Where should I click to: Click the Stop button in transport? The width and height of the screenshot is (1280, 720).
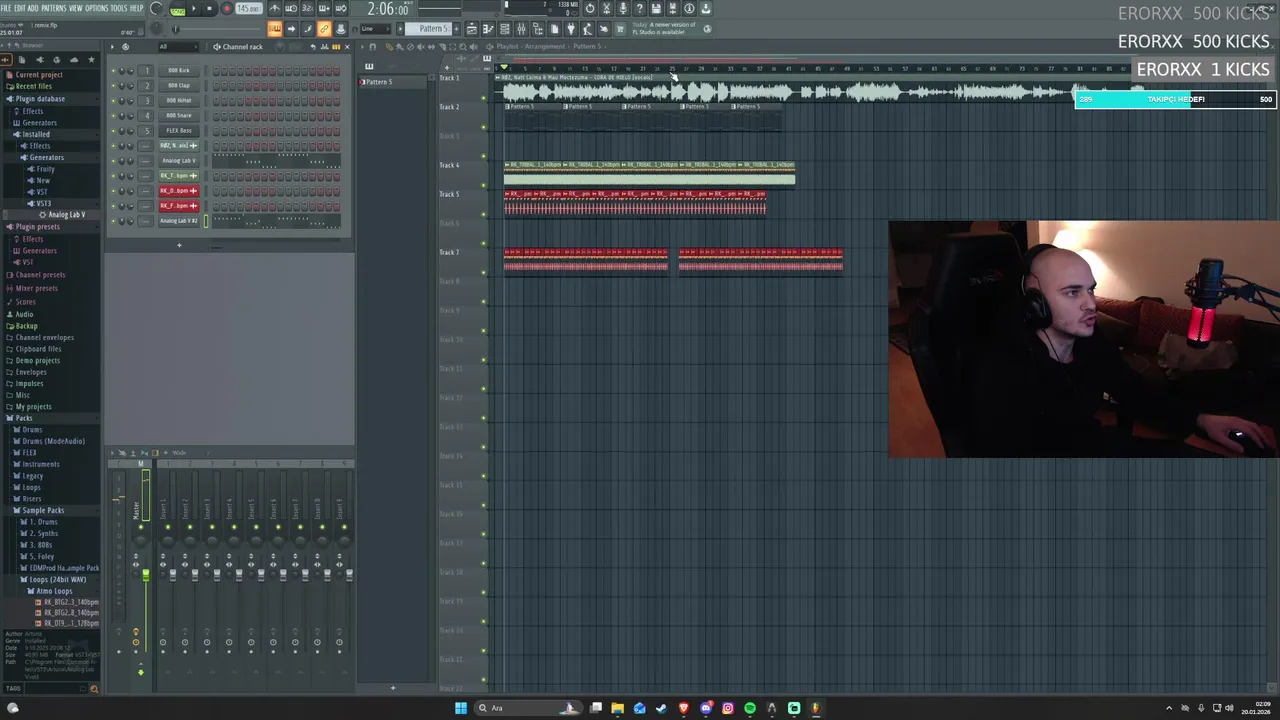pyautogui.click(x=209, y=8)
